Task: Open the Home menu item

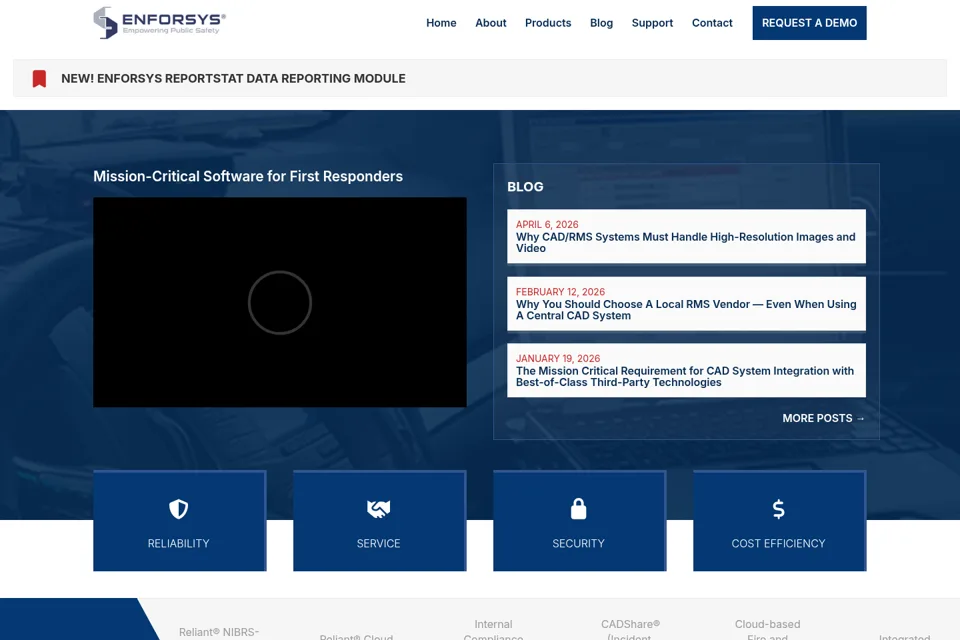Action: (441, 23)
